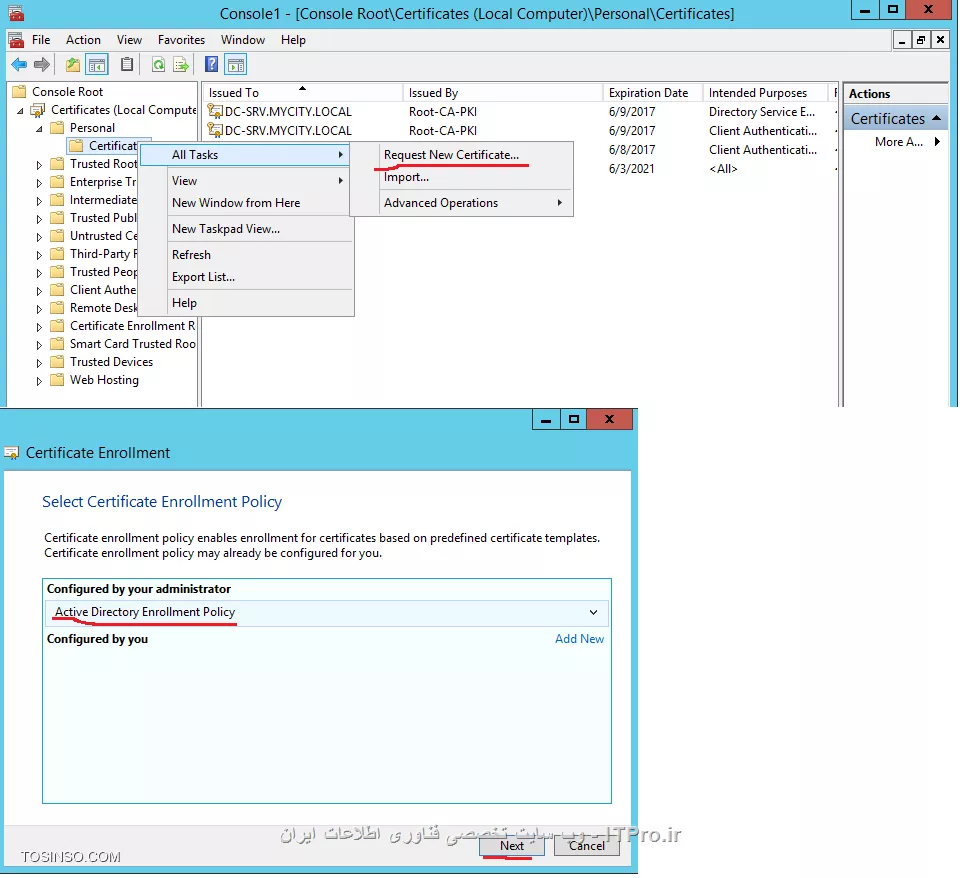Click the Up one level folder icon
960x878 pixels.
click(73, 64)
